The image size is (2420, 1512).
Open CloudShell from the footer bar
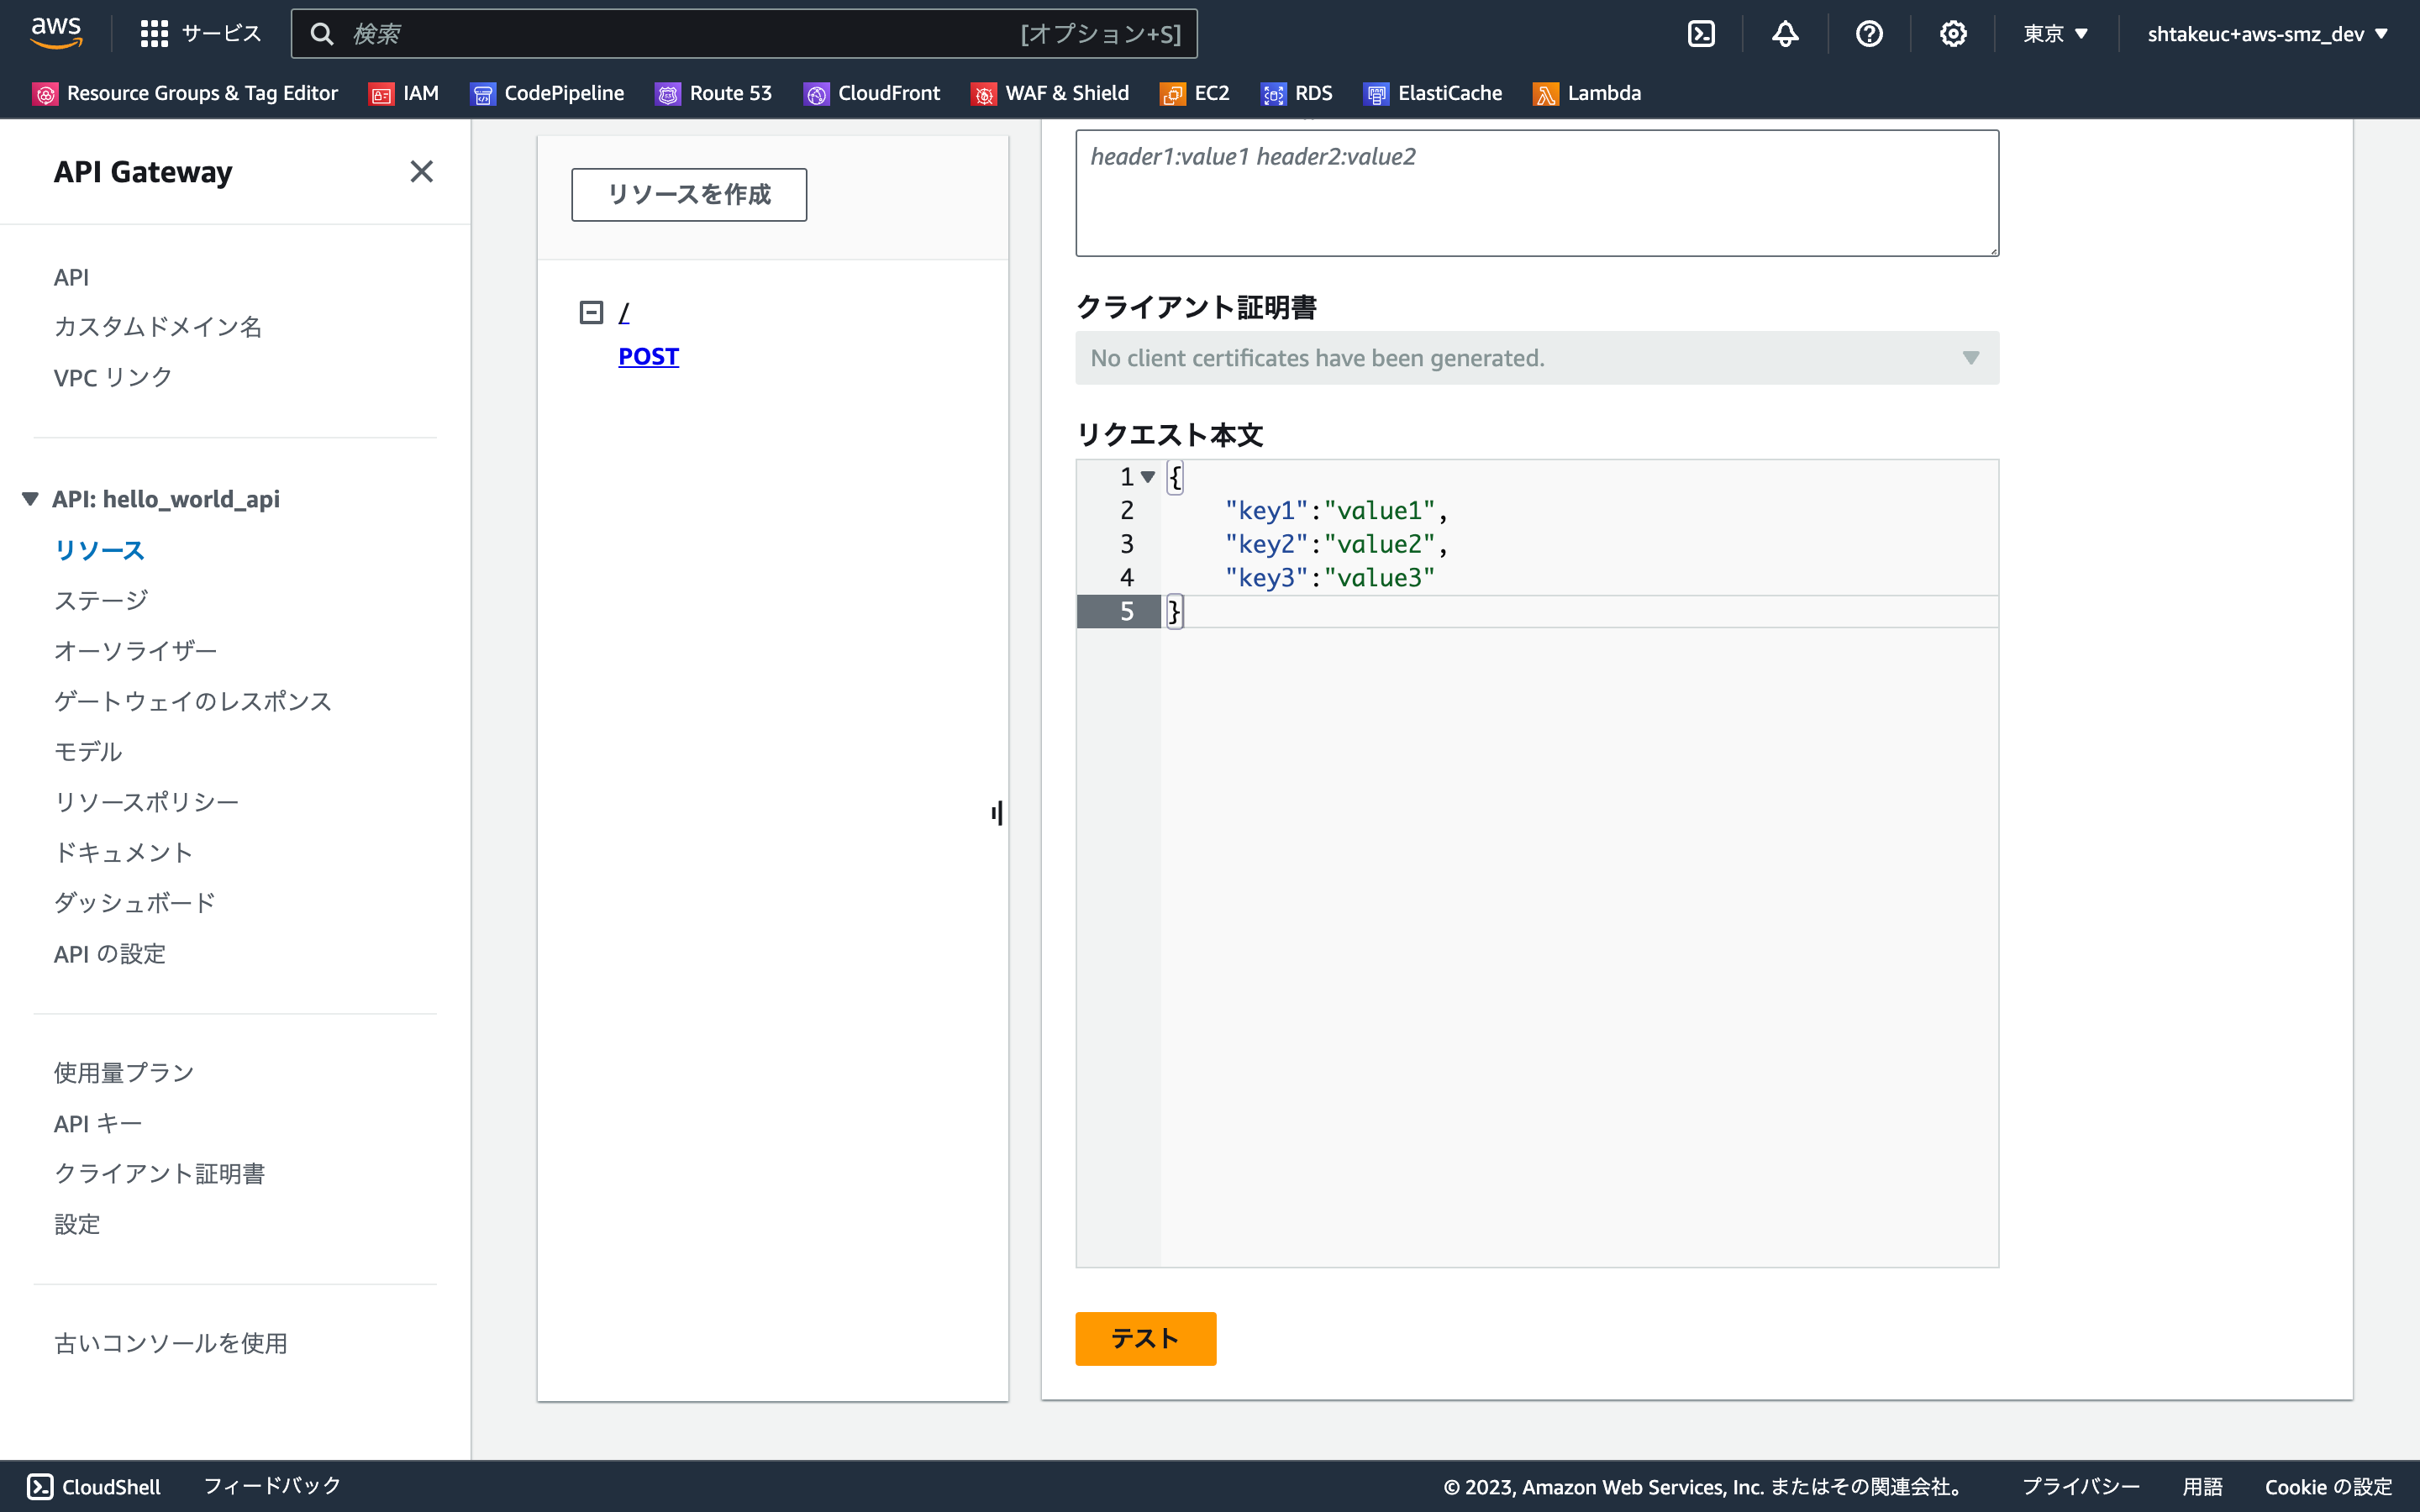coord(94,1487)
